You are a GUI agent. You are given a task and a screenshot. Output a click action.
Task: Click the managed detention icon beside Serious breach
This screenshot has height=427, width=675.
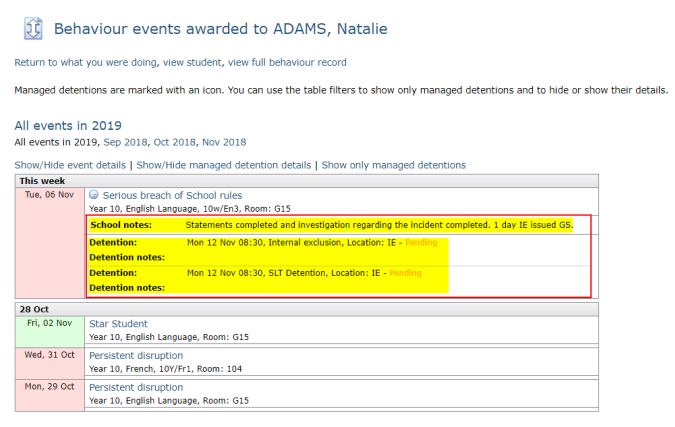(93, 195)
